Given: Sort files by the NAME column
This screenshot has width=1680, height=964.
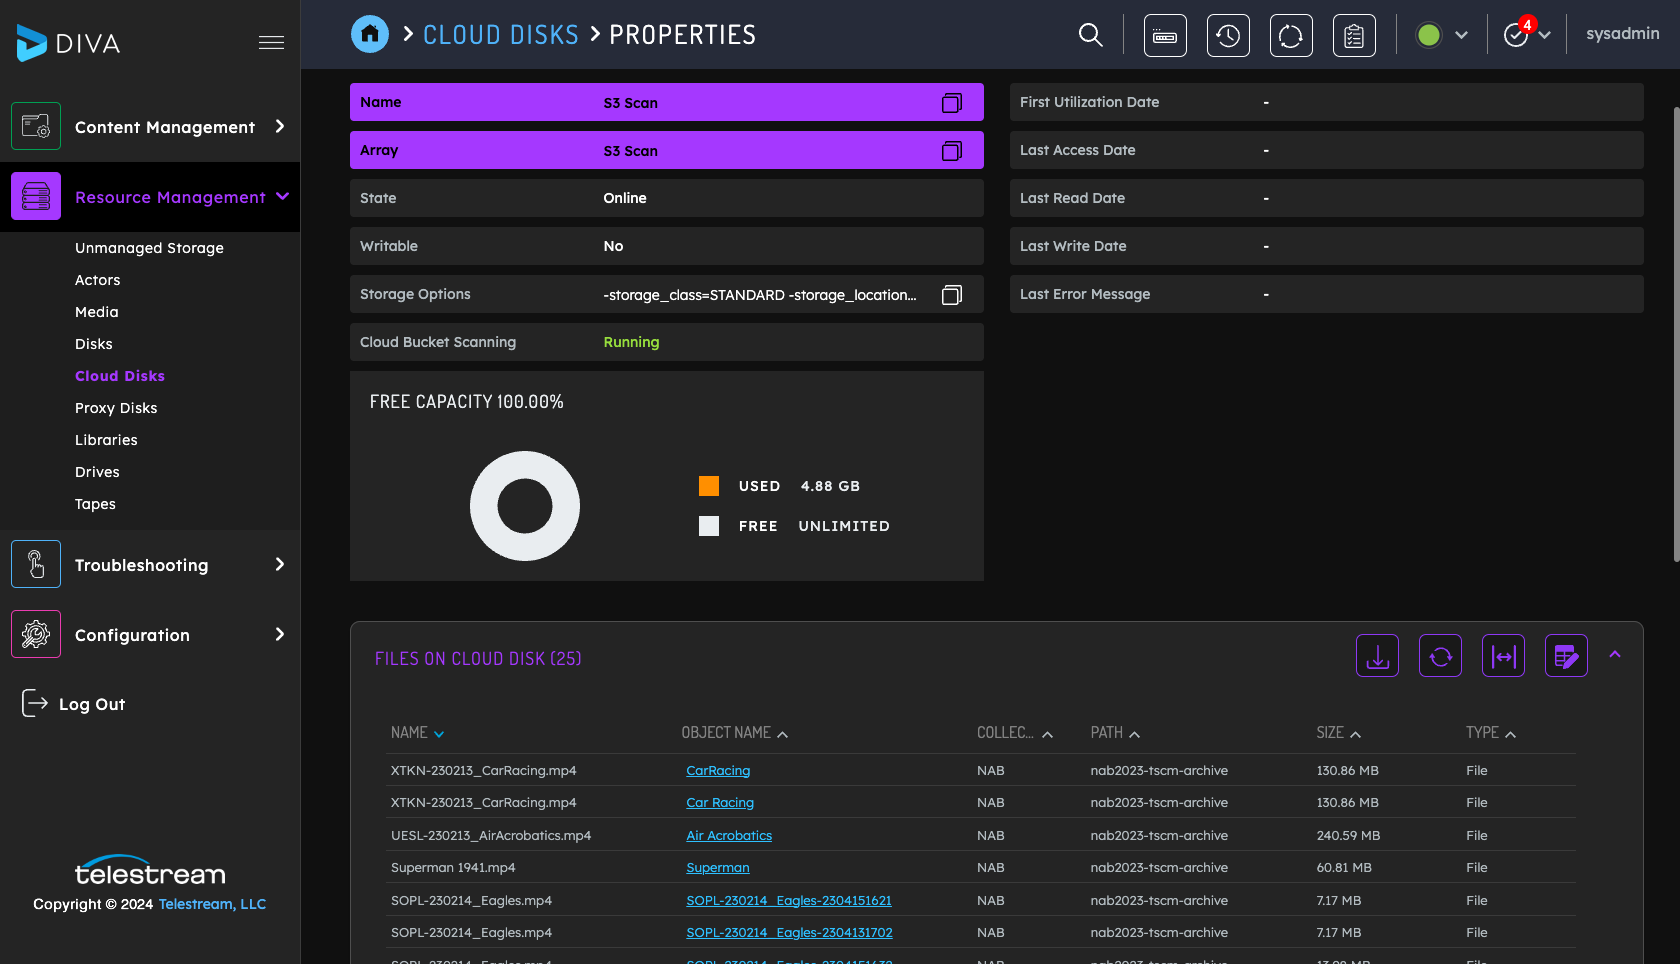Looking at the screenshot, I should (417, 733).
